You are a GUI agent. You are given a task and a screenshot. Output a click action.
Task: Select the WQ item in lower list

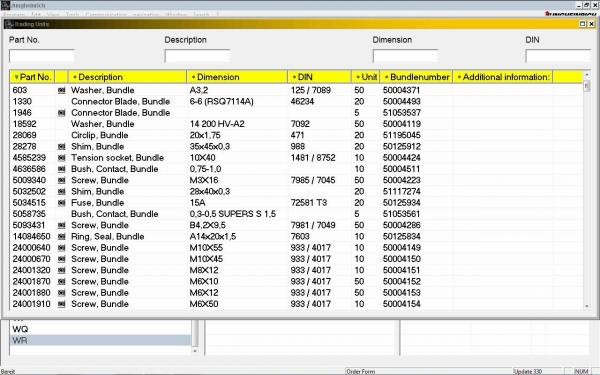point(100,329)
